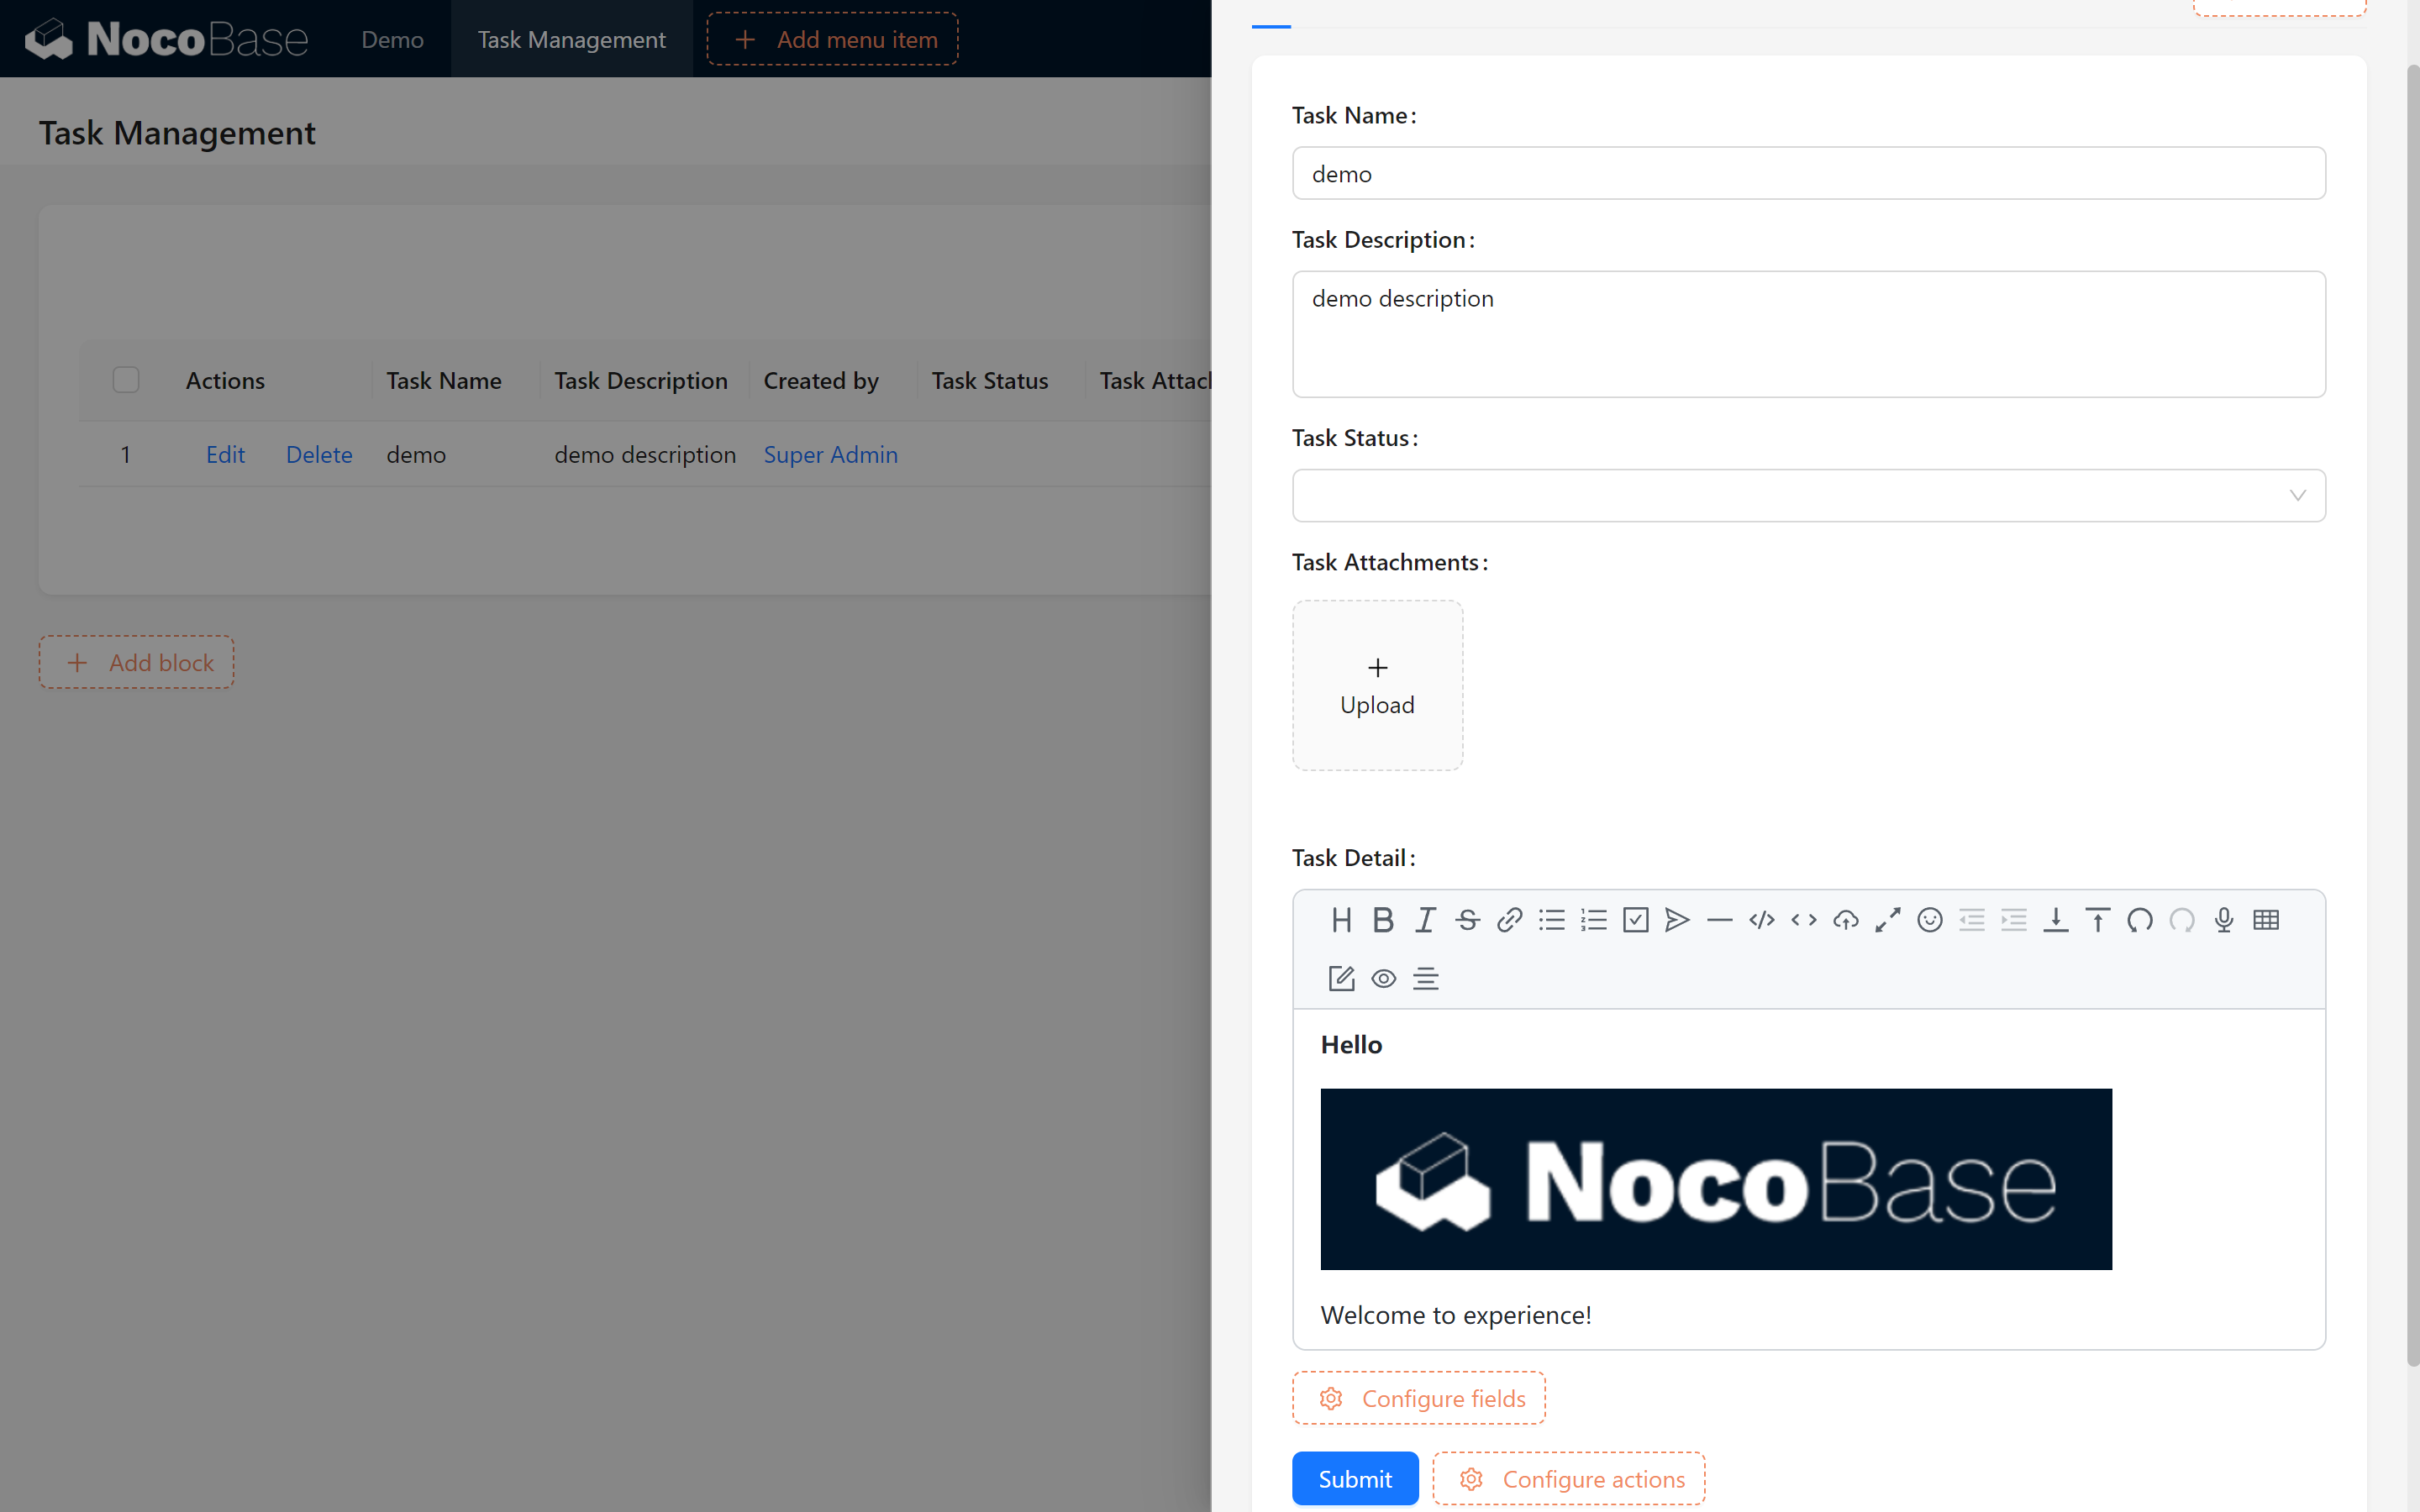2420x1512 pixels.
Task: Open Configure fields settings
Action: (1418, 1398)
